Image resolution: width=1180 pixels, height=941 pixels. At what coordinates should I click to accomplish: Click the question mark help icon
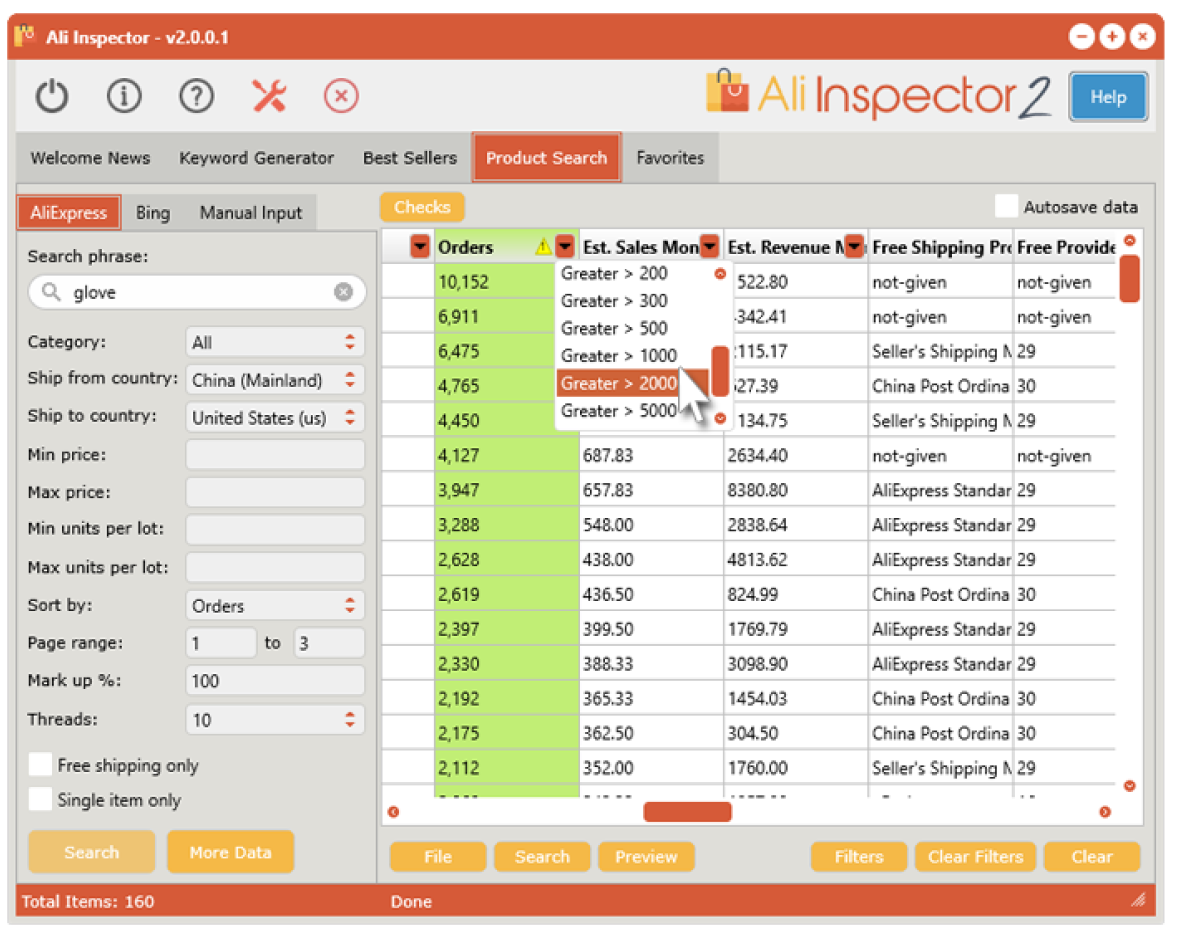196,96
